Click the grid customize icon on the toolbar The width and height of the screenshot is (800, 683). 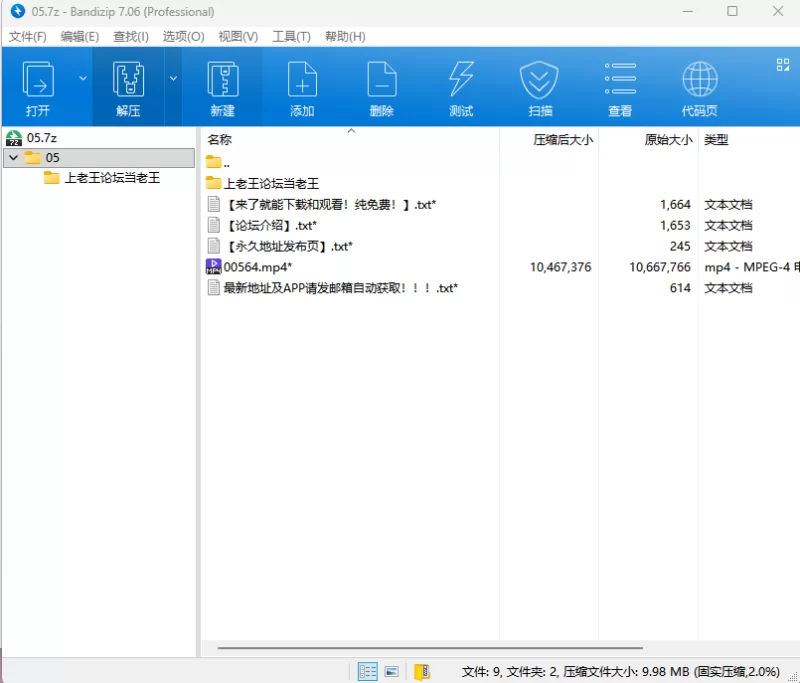(x=783, y=64)
